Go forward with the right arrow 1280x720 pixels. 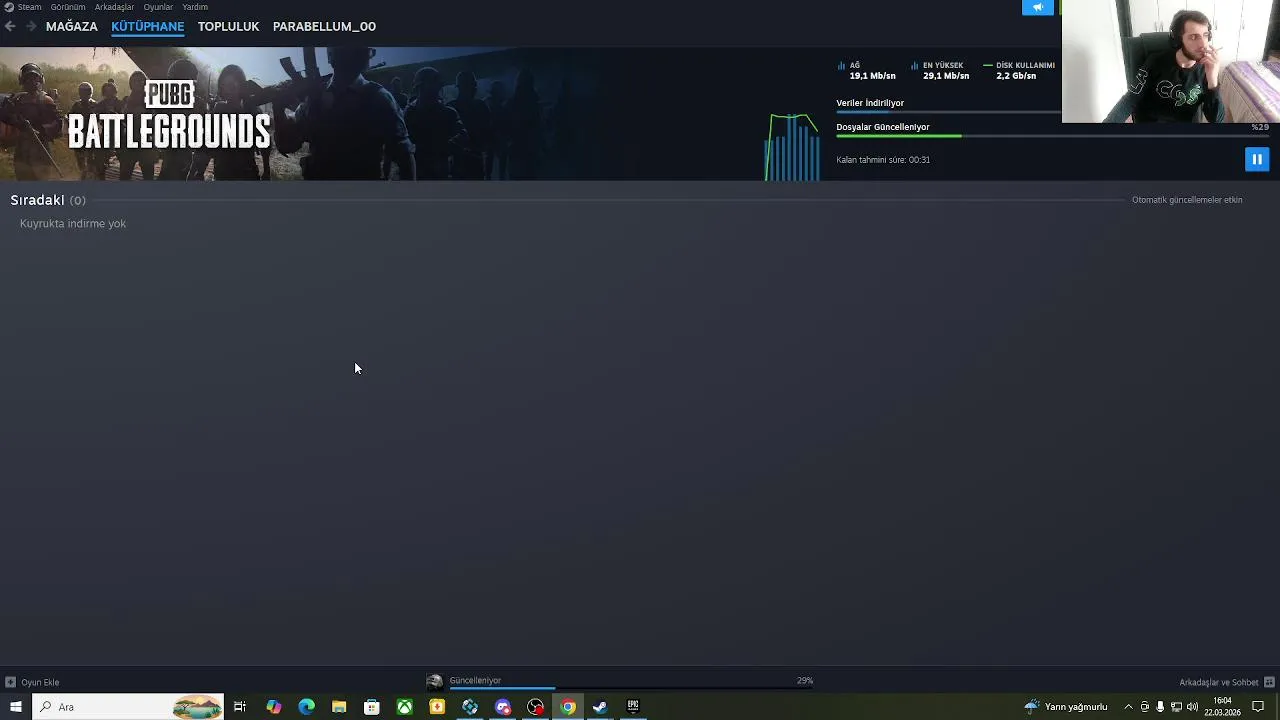(x=31, y=26)
